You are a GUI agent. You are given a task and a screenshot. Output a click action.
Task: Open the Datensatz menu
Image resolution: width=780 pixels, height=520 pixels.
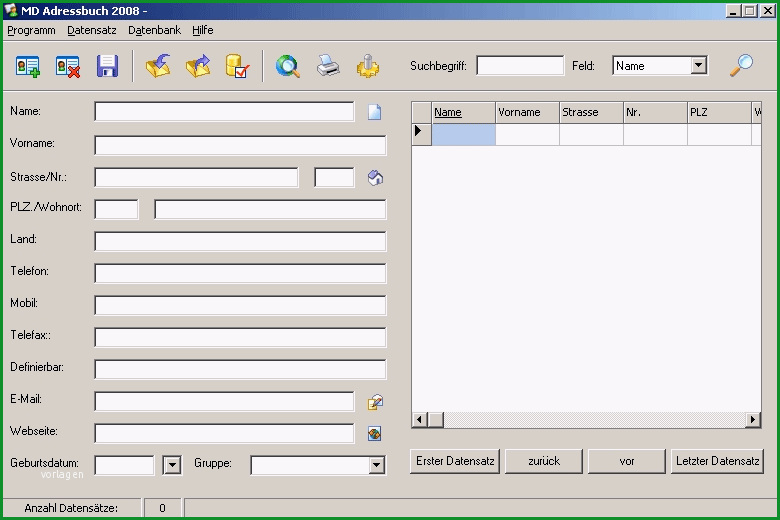point(92,30)
